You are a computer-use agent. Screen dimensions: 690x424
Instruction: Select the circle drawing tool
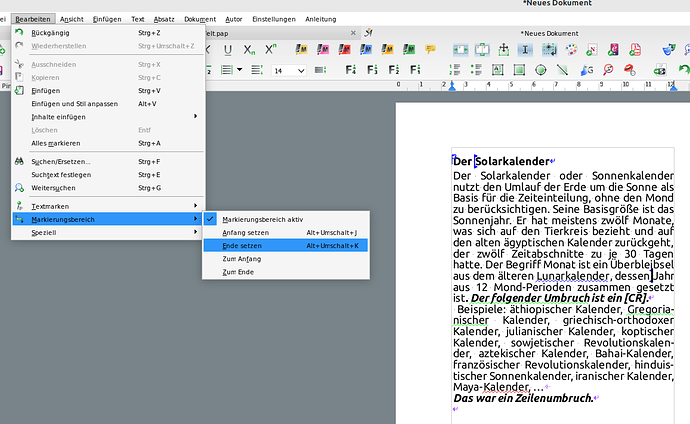(x=540, y=70)
